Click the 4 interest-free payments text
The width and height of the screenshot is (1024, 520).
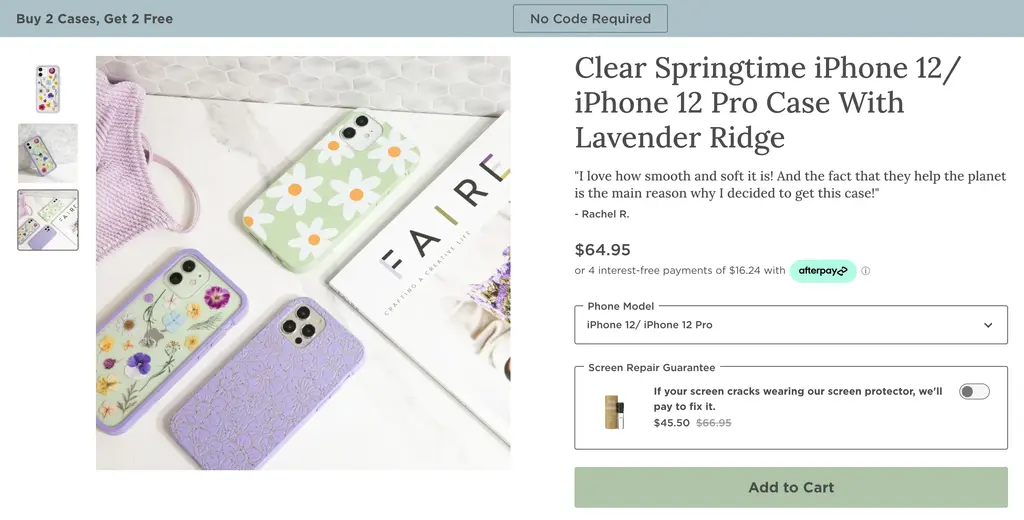coord(680,271)
